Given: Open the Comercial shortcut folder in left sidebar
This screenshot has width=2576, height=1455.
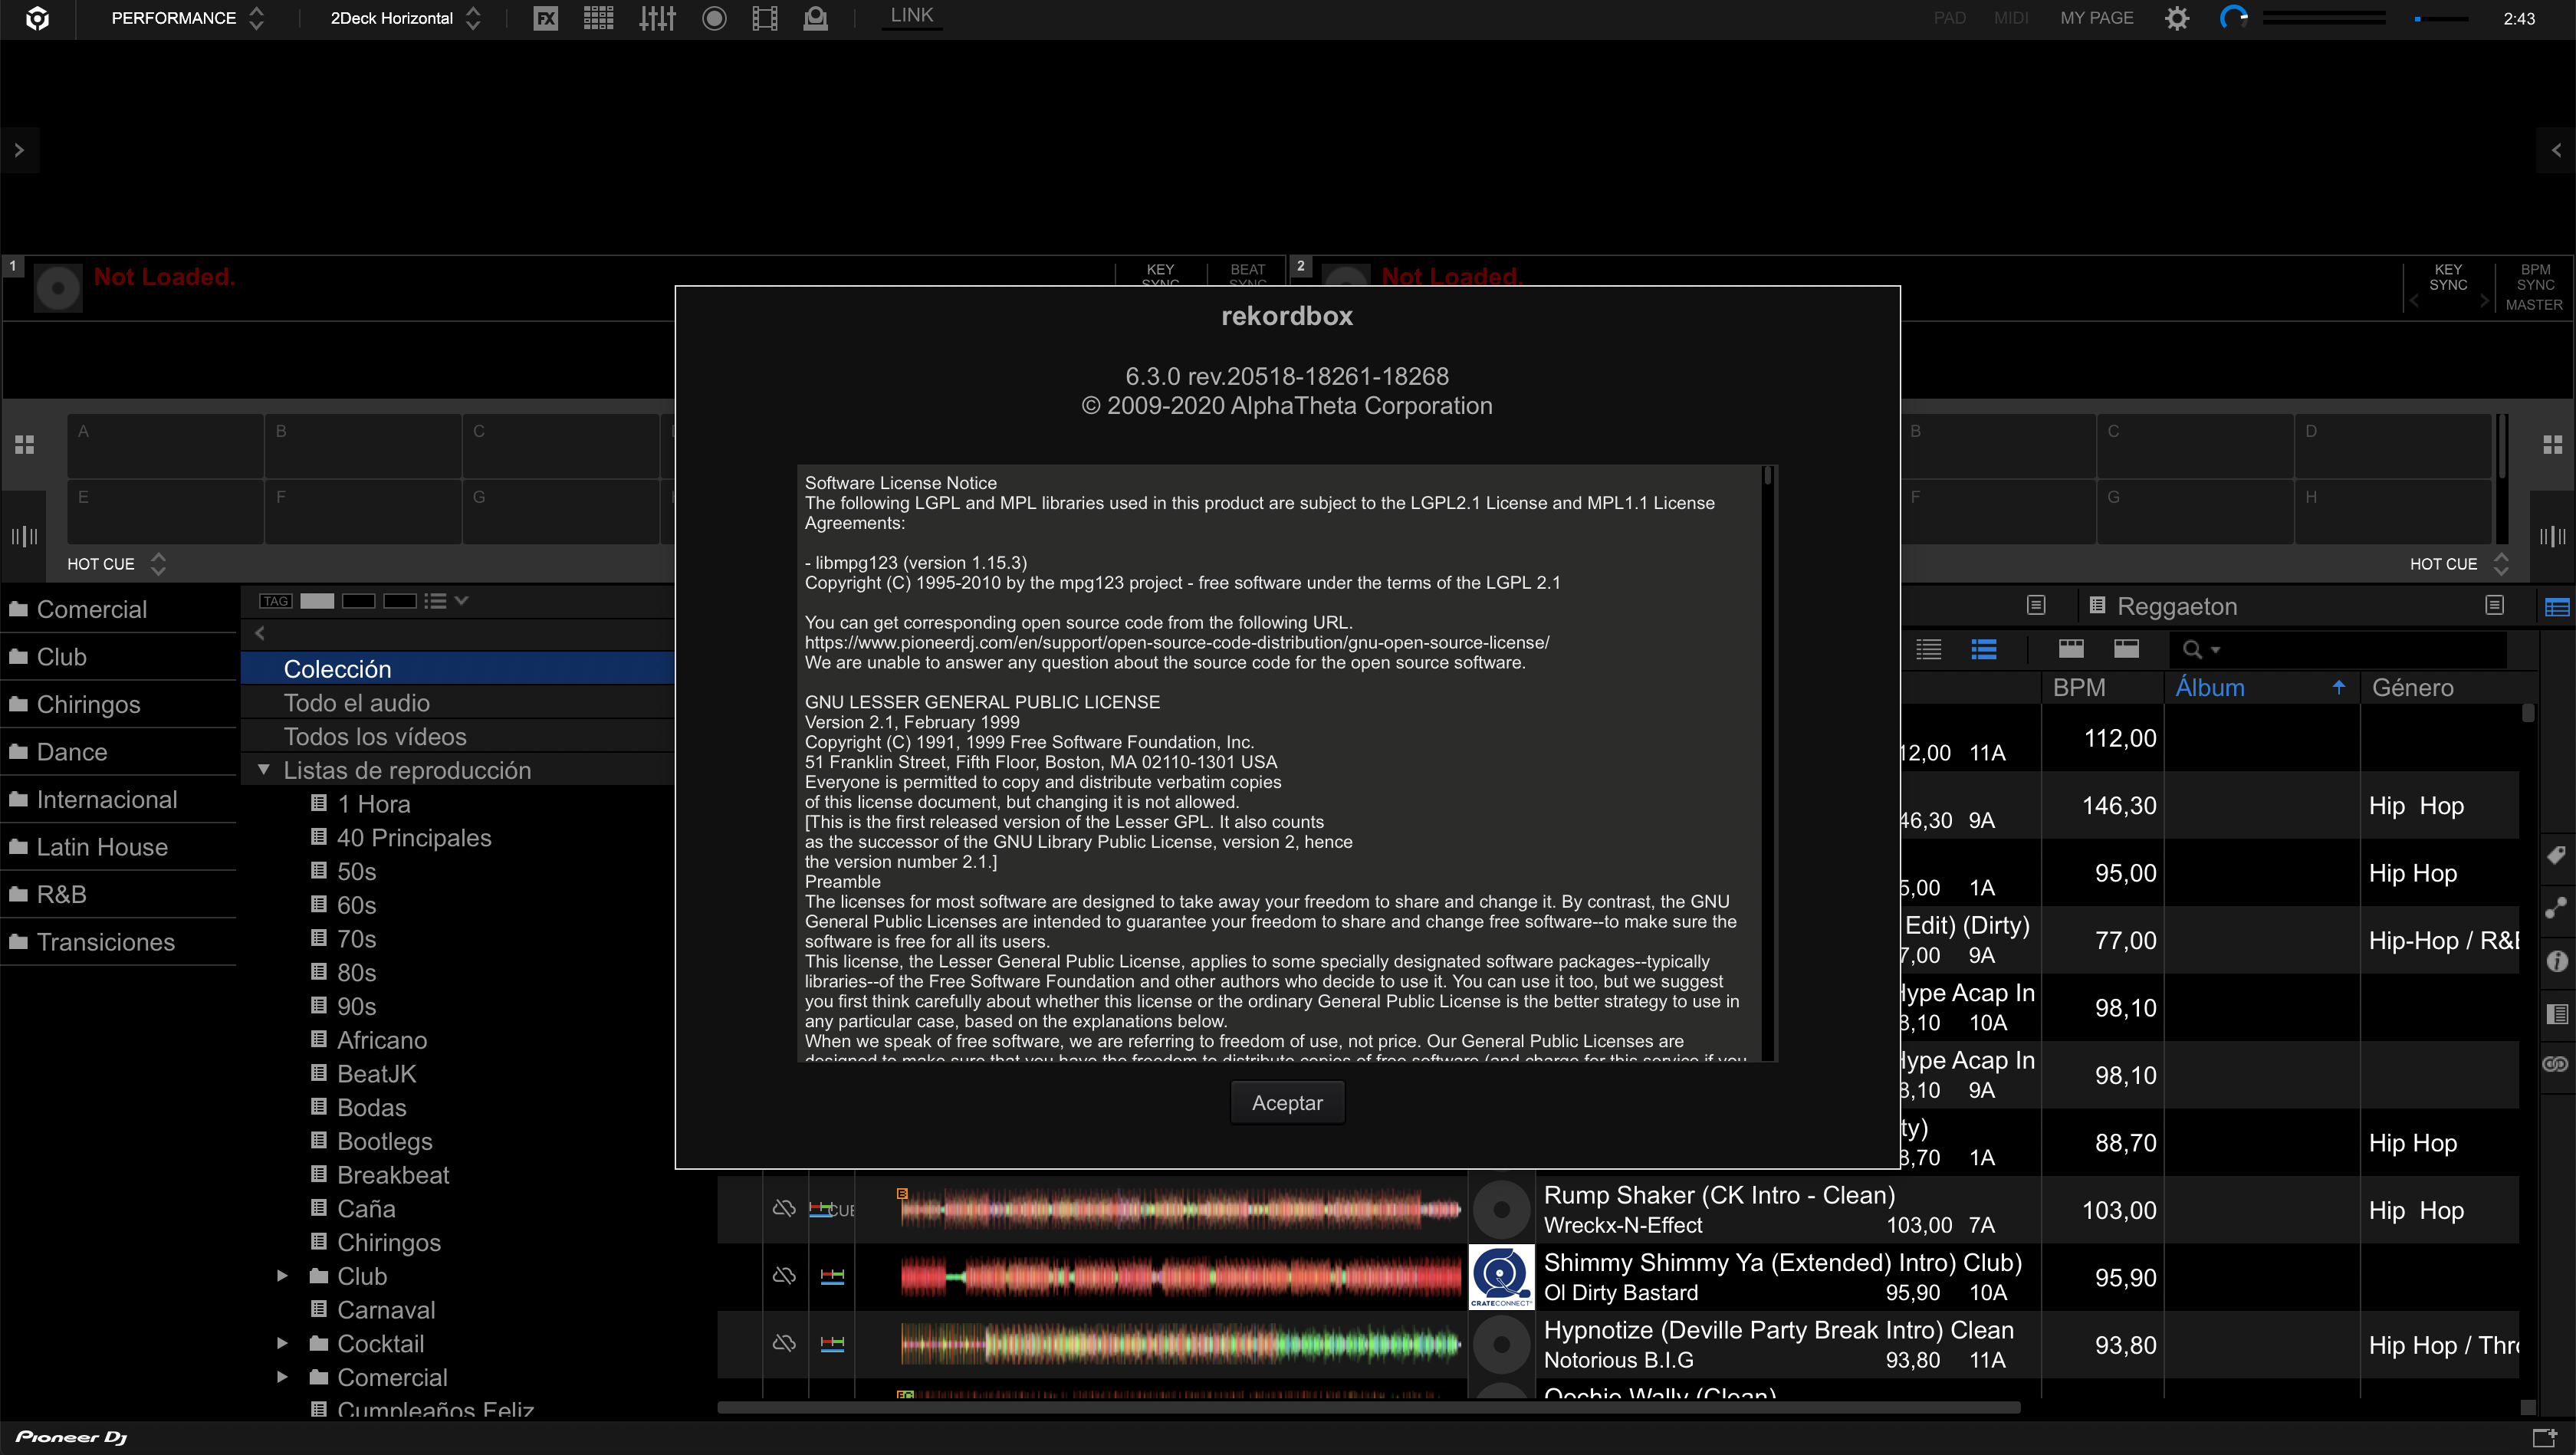Looking at the screenshot, I should (x=118, y=609).
